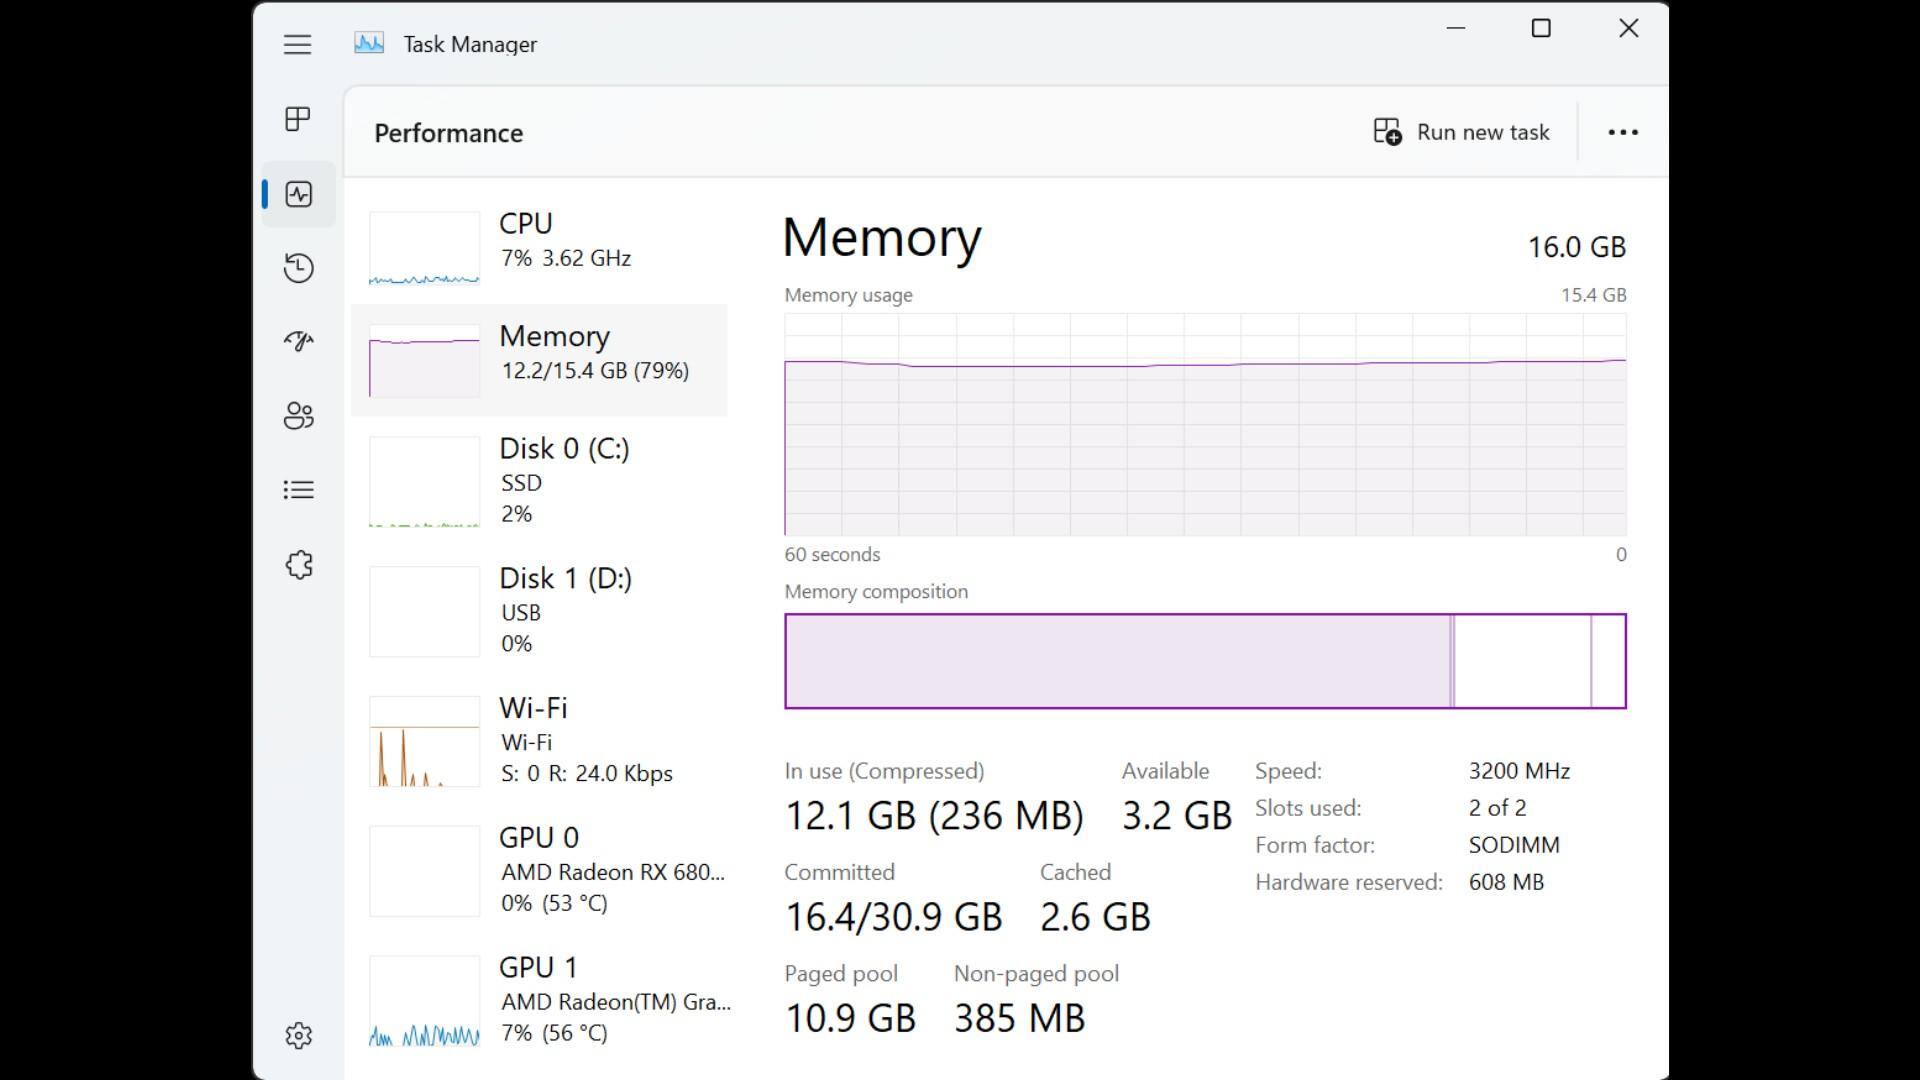Click the Memory usage graph
Image resolution: width=1920 pixels, height=1080 pixels.
coord(1205,425)
